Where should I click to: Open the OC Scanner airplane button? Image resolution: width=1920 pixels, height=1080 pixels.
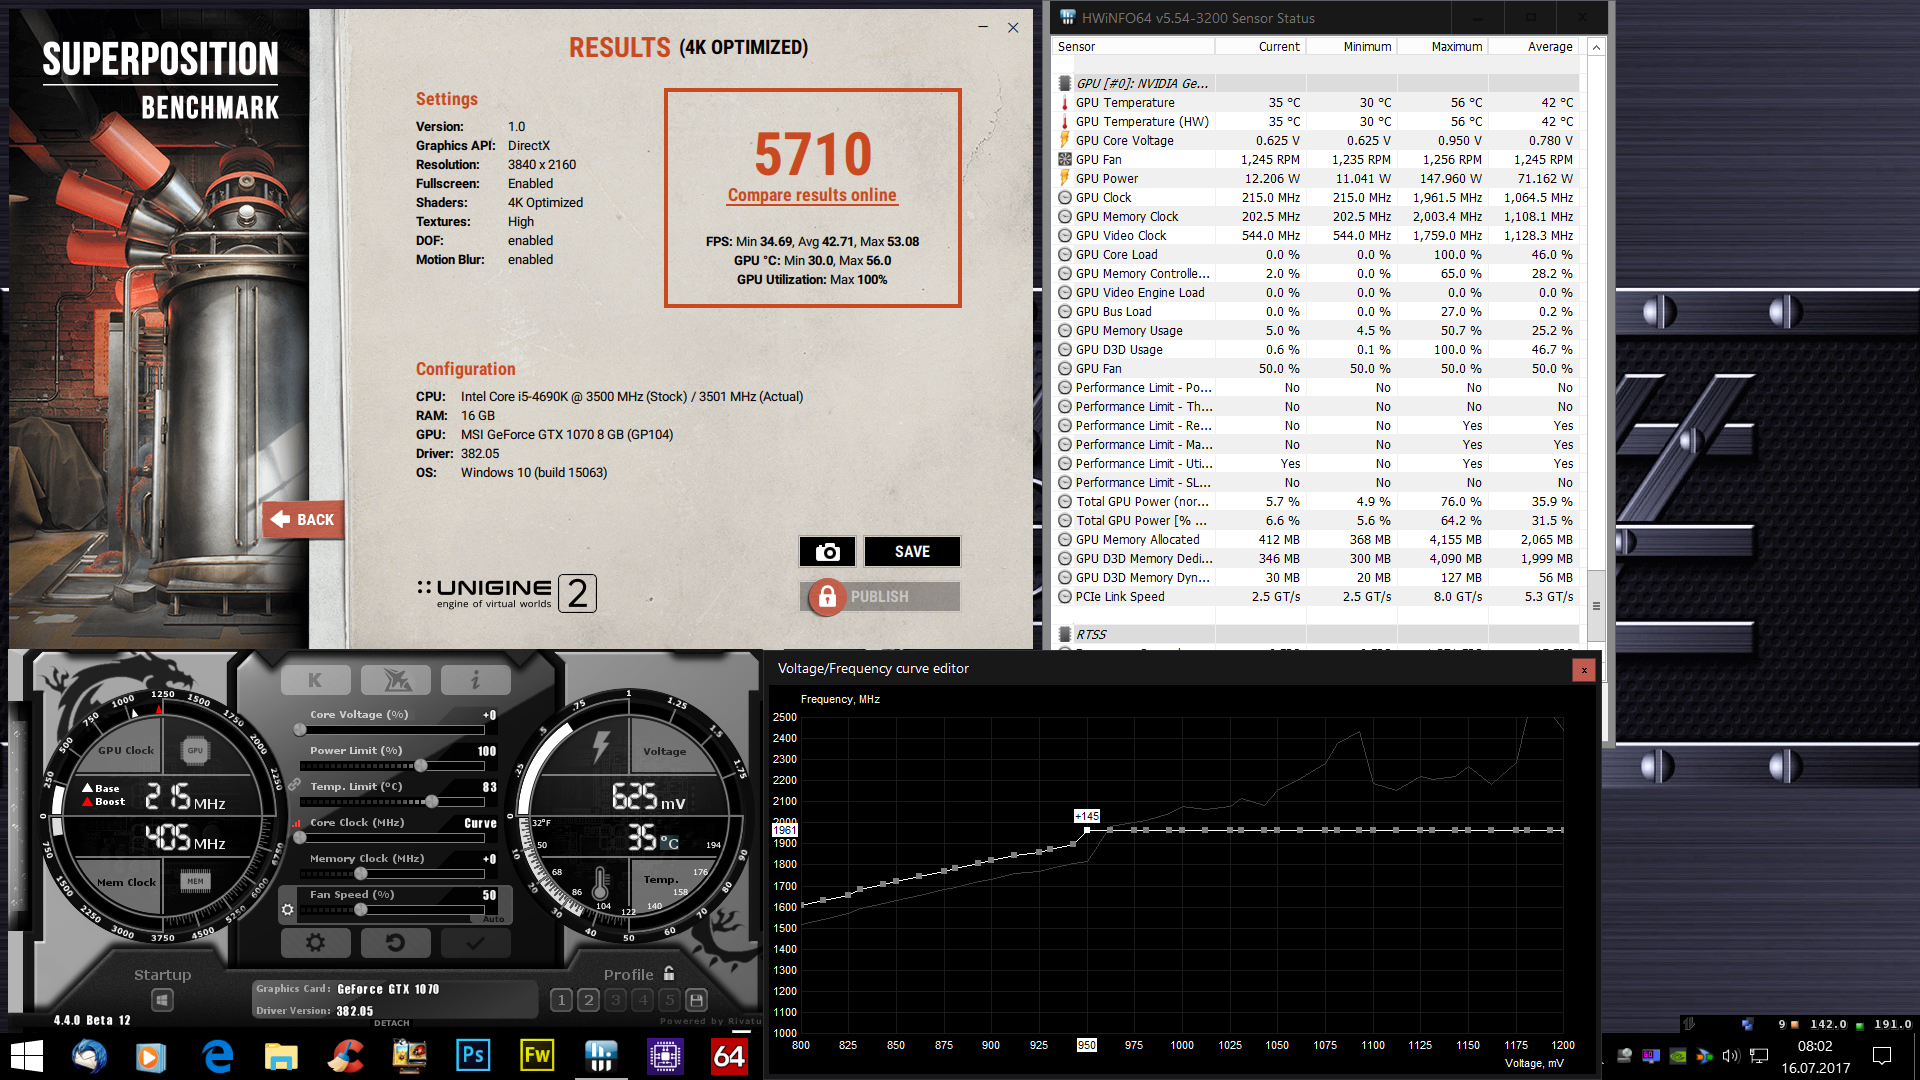click(x=396, y=680)
